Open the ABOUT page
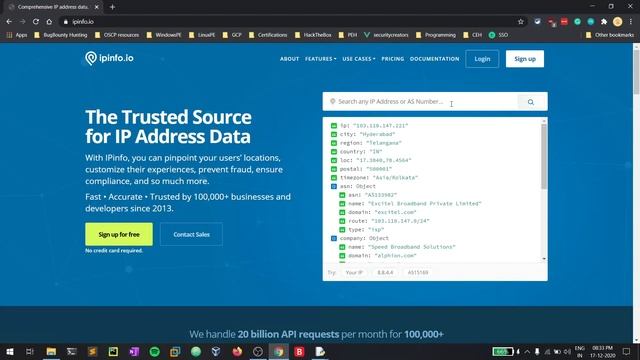 [x=289, y=59]
